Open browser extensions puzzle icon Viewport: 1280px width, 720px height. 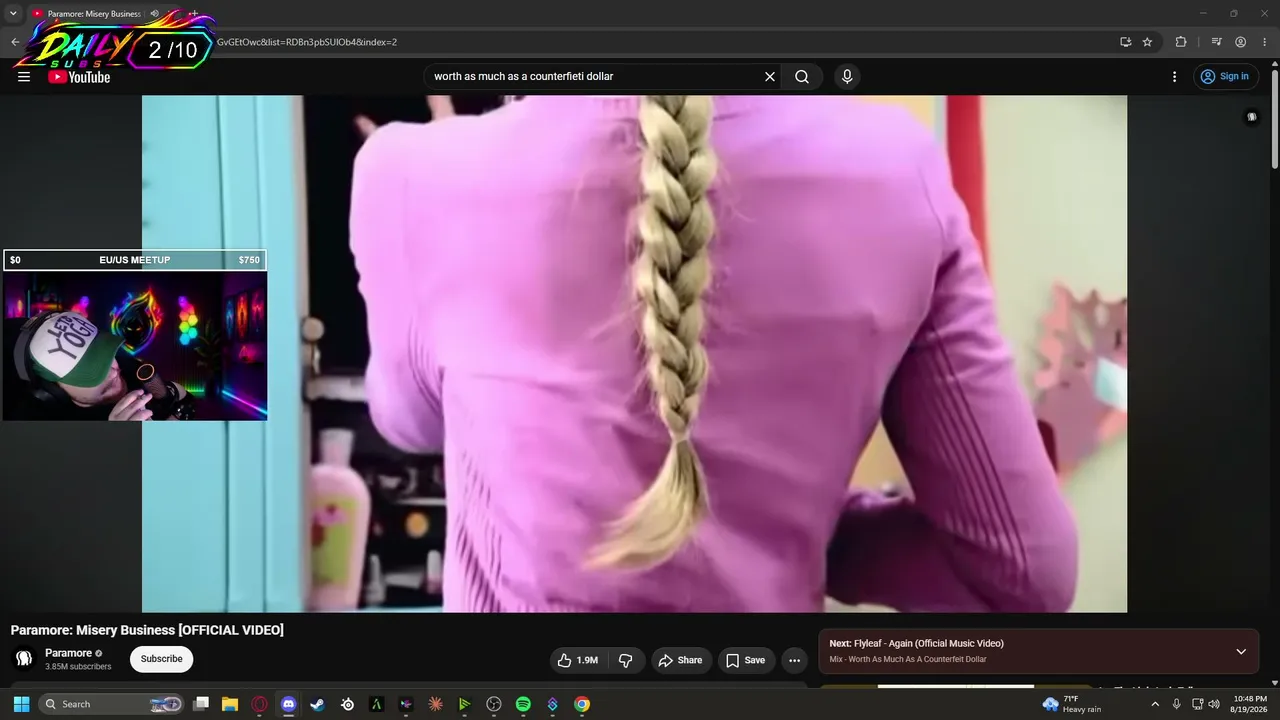tap(1181, 42)
